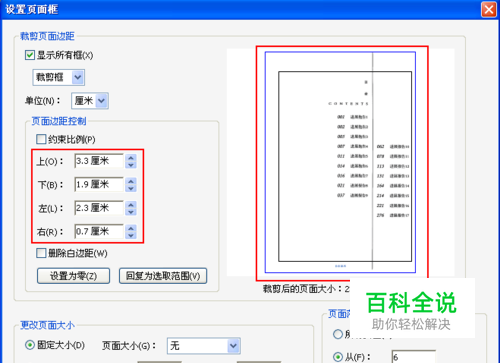Increase the 下(B) bottom margin value
This screenshot has width=500, height=363.
(x=131, y=181)
